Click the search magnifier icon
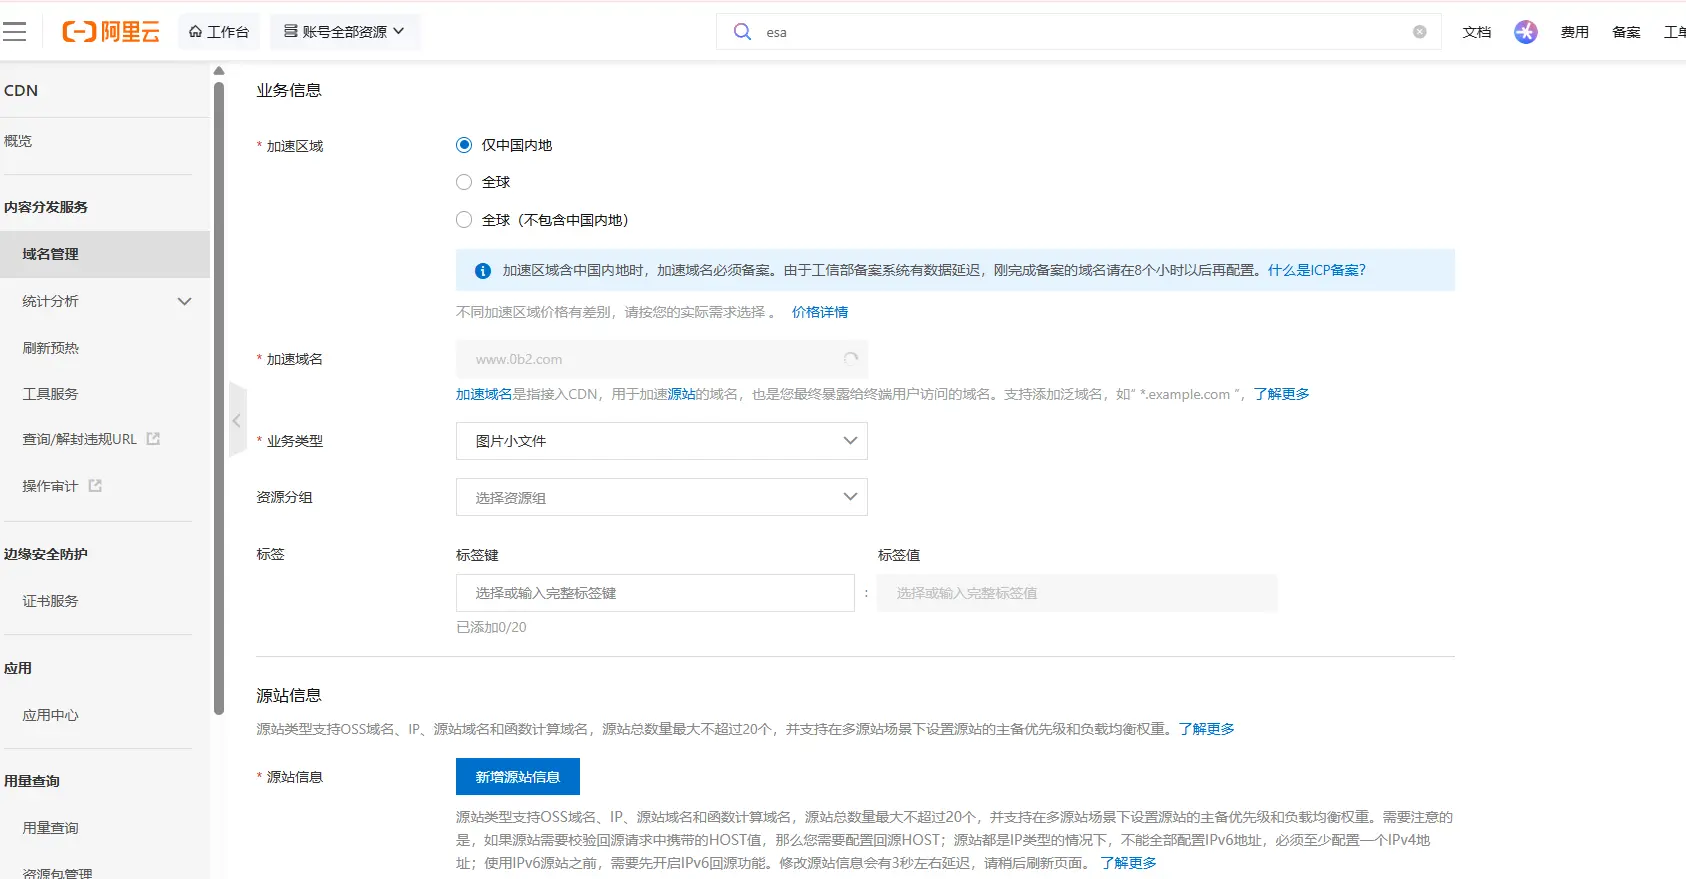Image resolution: width=1686 pixels, height=879 pixels. pos(742,32)
